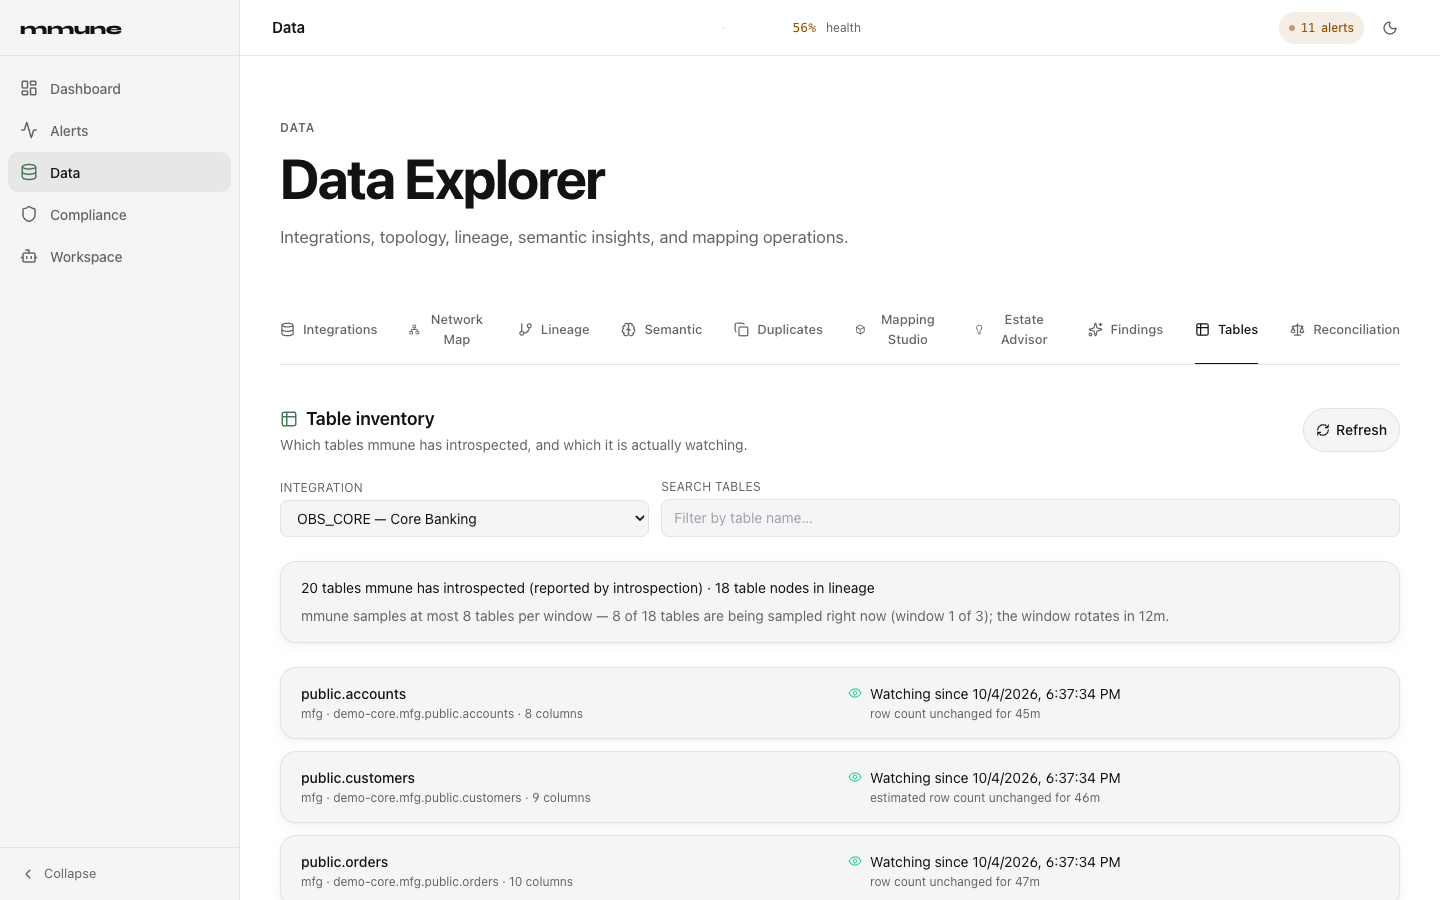The height and width of the screenshot is (900, 1440).
Task: Click the eye icon for public.accounts
Action: pyautogui.click(x=855, y=693)
